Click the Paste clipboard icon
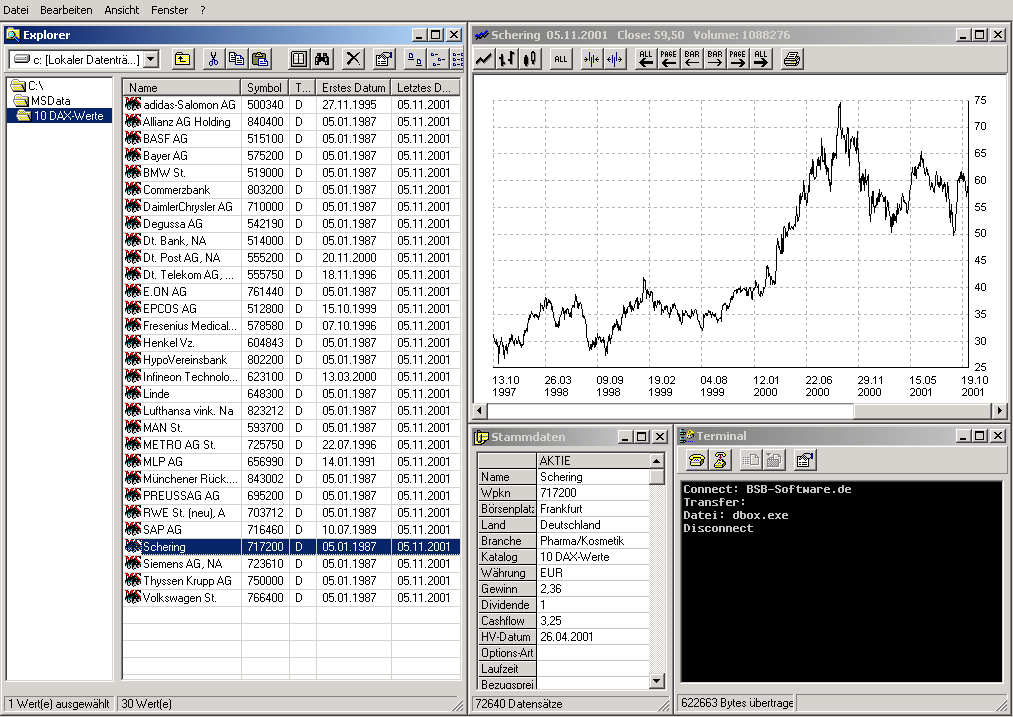The image size is (1013, 717). pyautogui.click(x=260, y=59)
